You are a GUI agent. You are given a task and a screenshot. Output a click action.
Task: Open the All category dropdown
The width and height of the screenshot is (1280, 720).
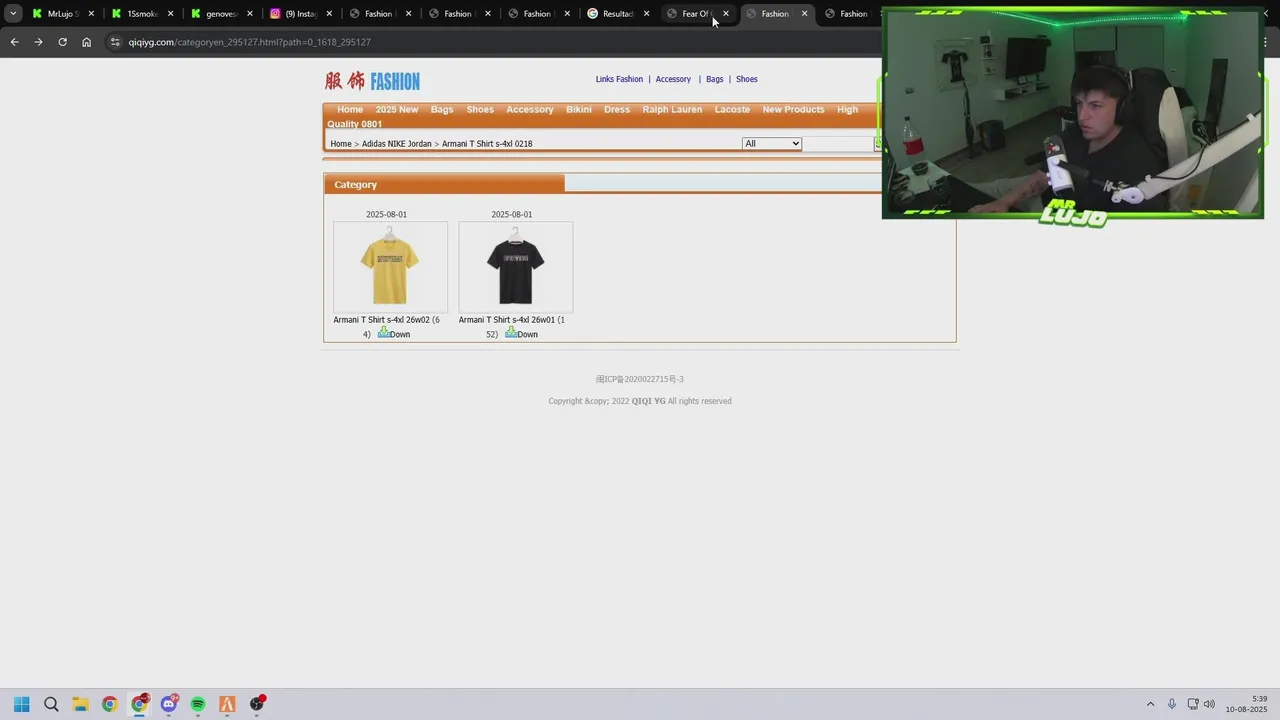(772, 144)
